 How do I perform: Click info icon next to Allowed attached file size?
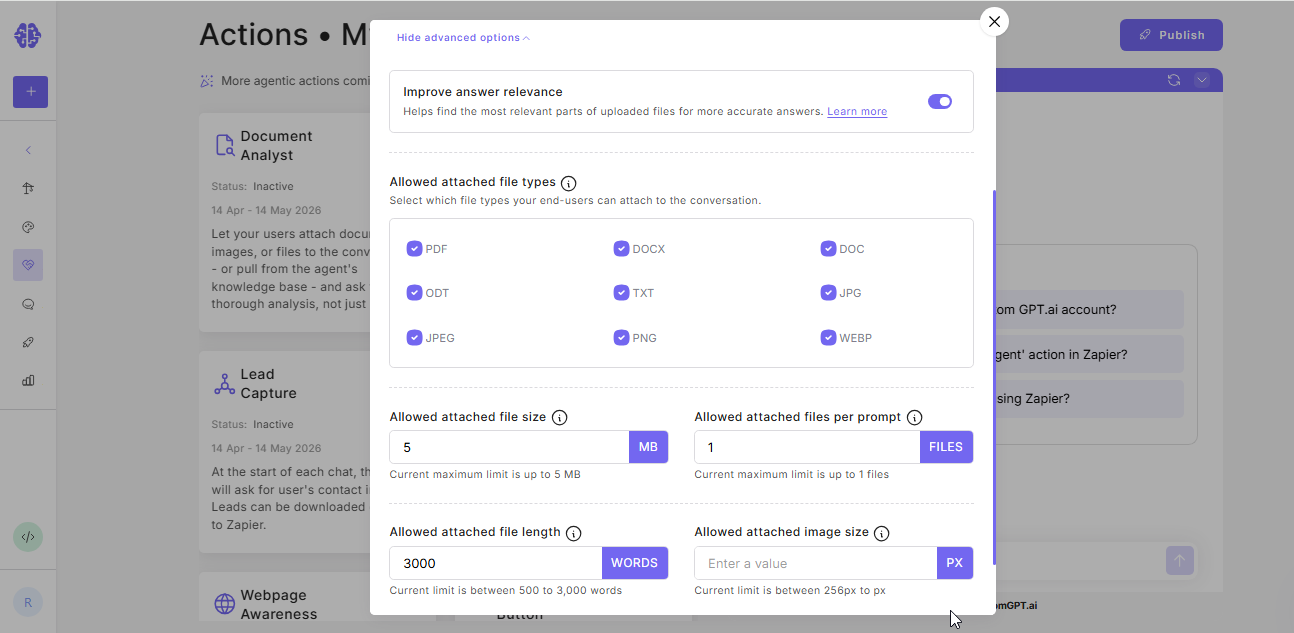point(560,417)
